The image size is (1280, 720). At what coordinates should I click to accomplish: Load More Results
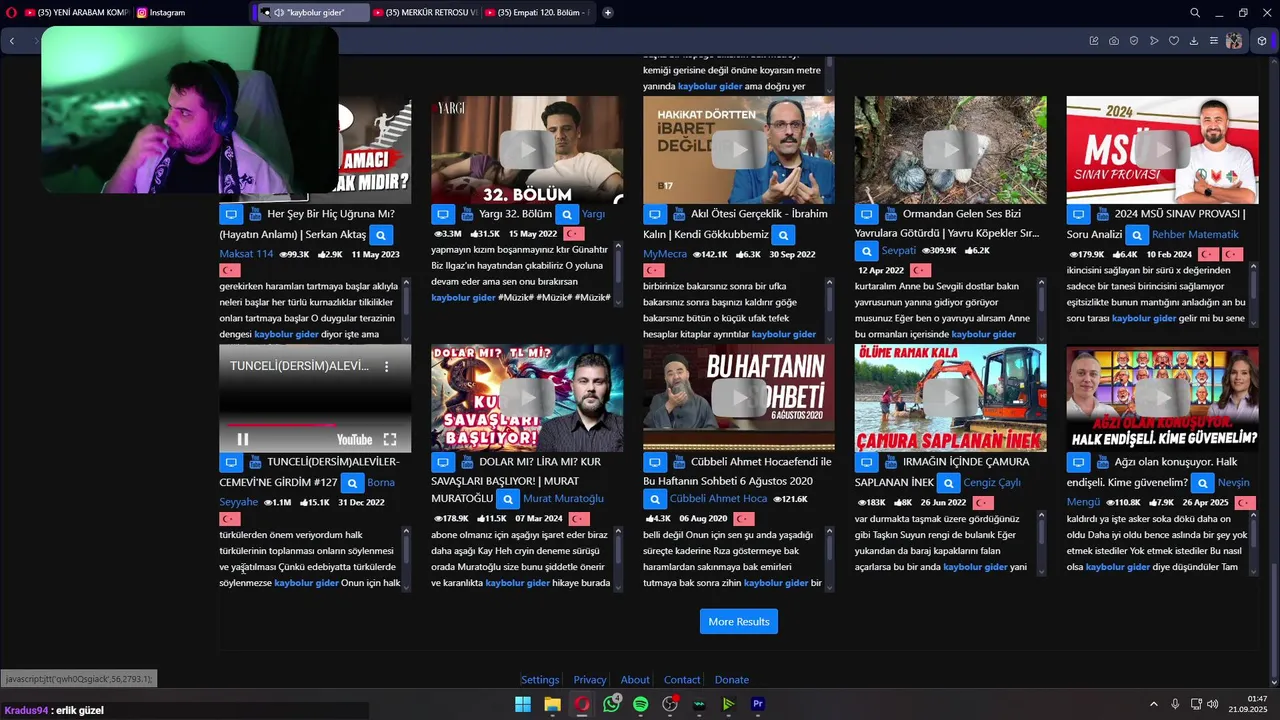pos(739,622)
